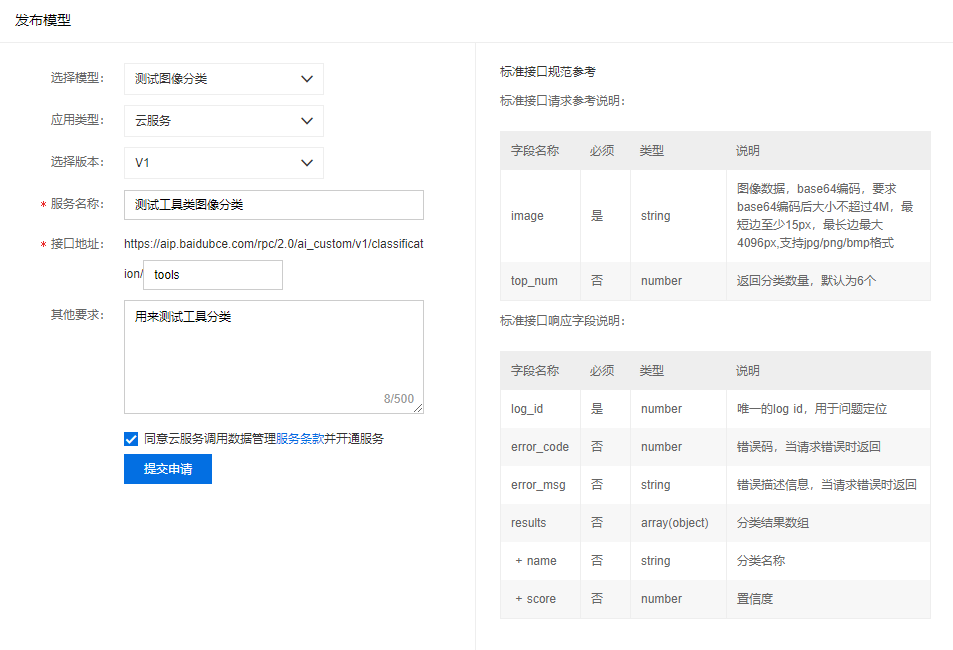Image resolution: width=953 pixels, height=650 pixels.
Task: Uncheck the 同意云服务调用数据管理 agreement checkbox
Action: coord(131,437)
